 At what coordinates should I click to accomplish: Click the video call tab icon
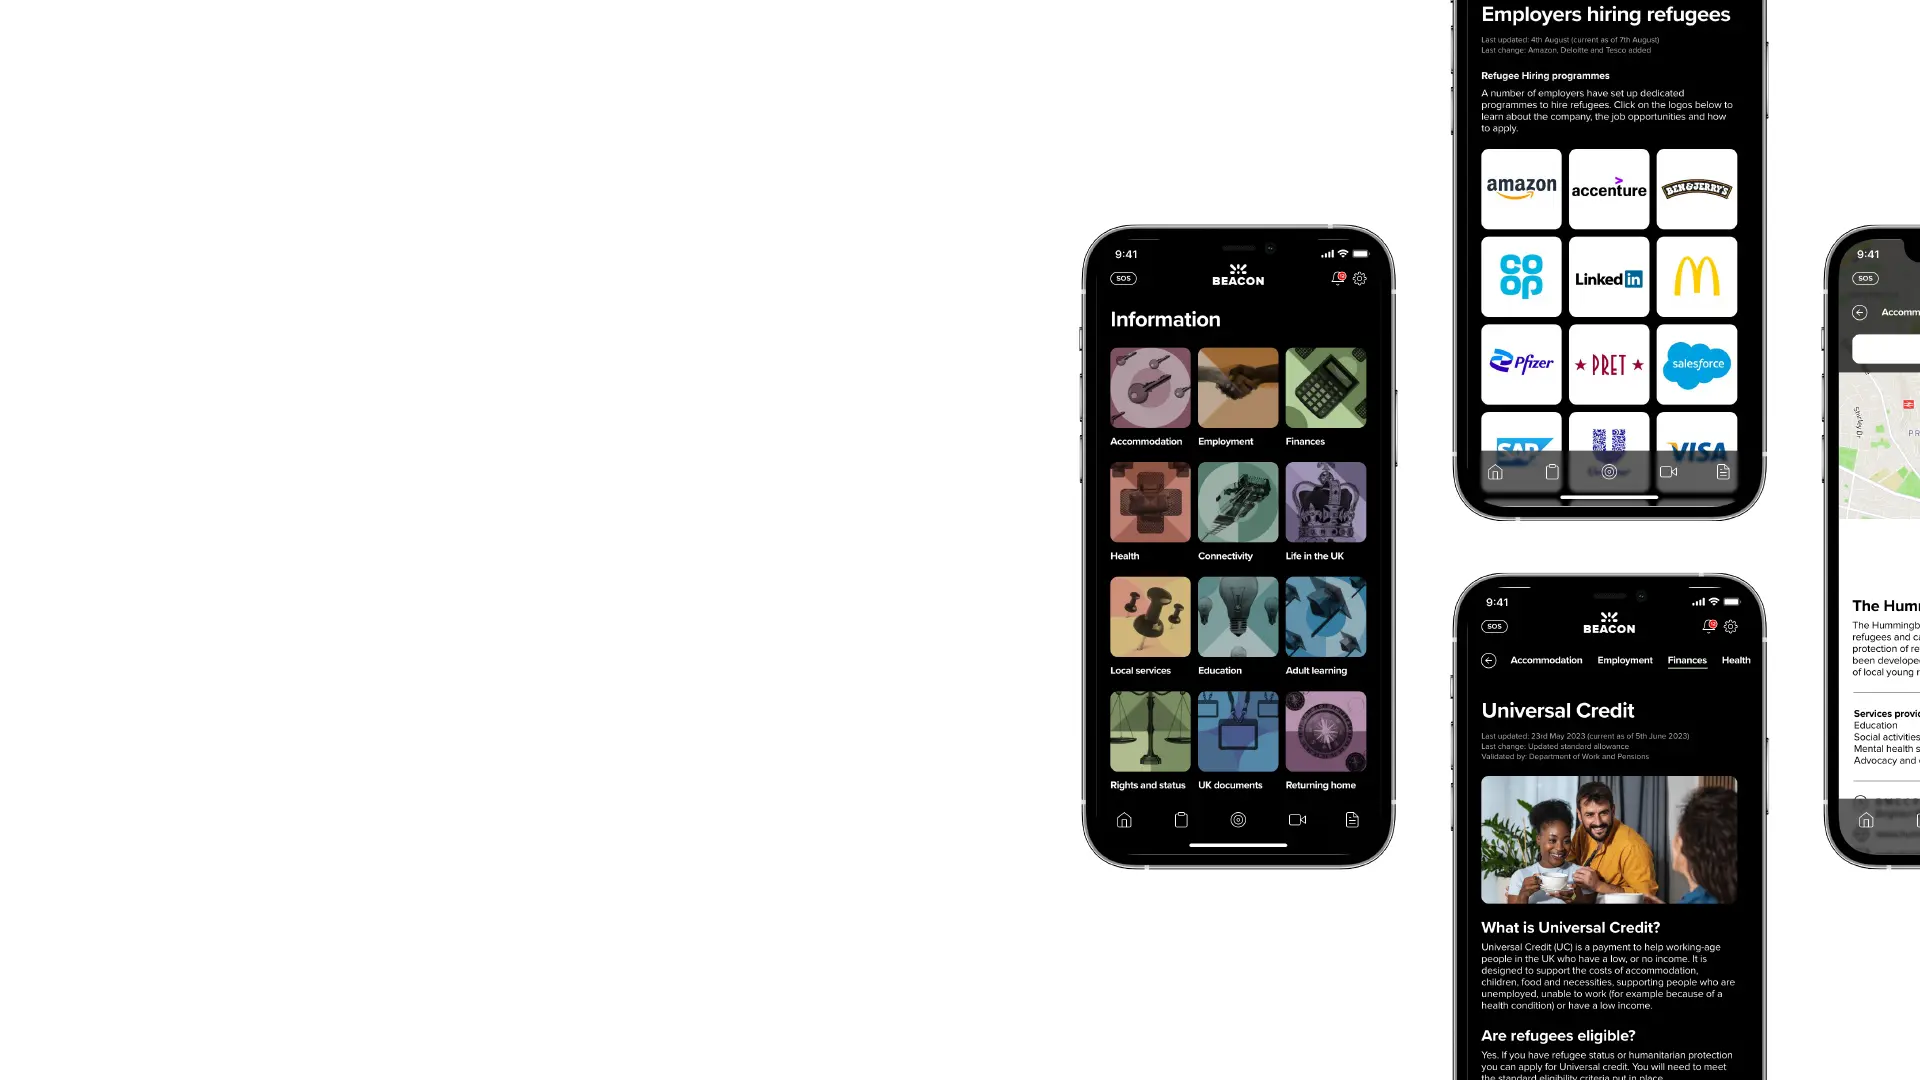click(1296, 819)
